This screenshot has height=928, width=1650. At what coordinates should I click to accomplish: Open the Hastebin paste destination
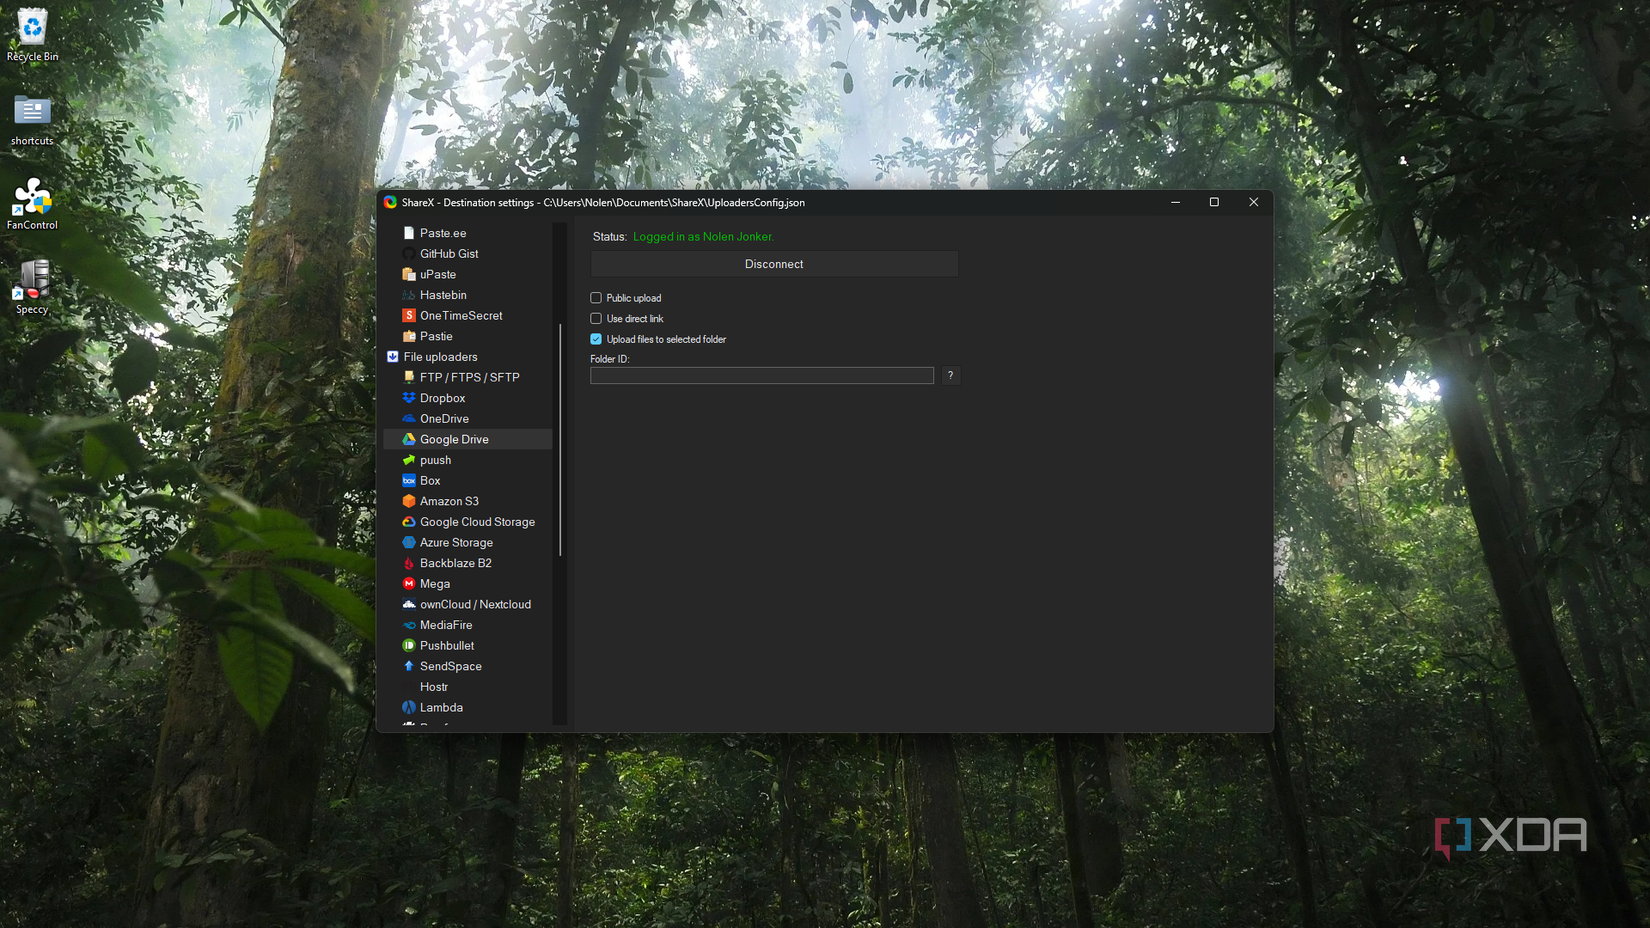point(442,295)
